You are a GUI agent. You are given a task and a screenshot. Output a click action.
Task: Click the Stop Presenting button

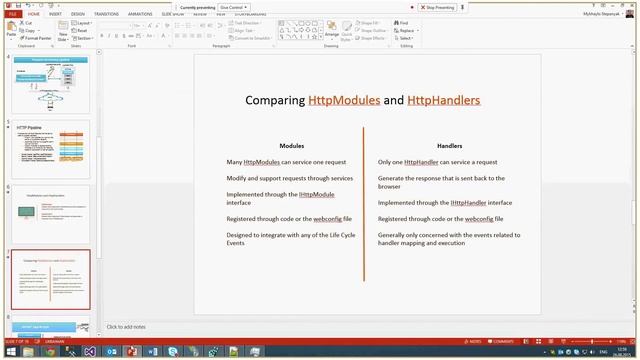pyautogui.click(x=437, y=7)
